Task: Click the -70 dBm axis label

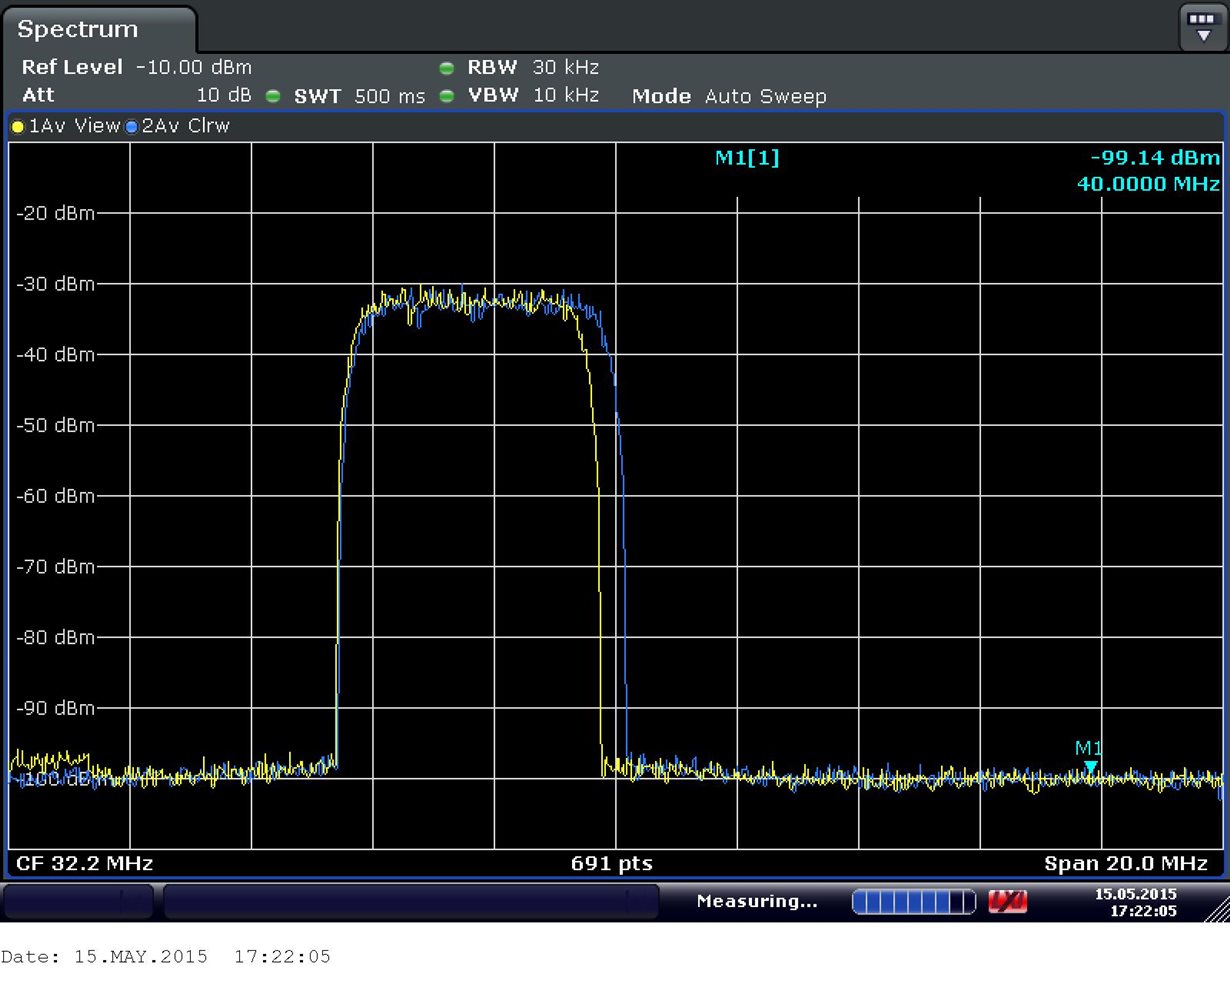Action: pyautogui.click(x=56, y=567)
